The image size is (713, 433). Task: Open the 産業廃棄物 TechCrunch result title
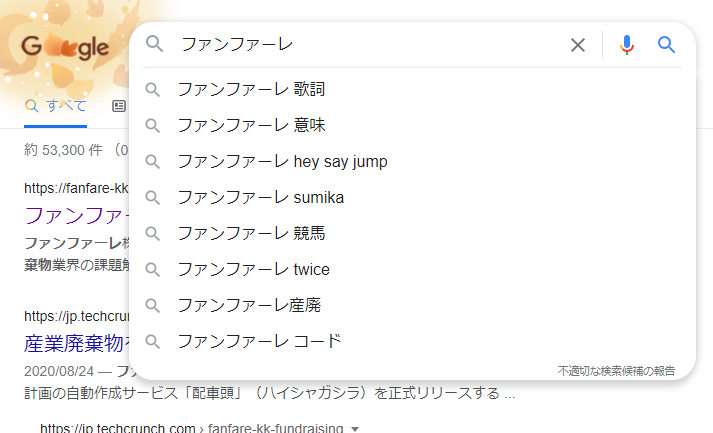click(77, 343)
